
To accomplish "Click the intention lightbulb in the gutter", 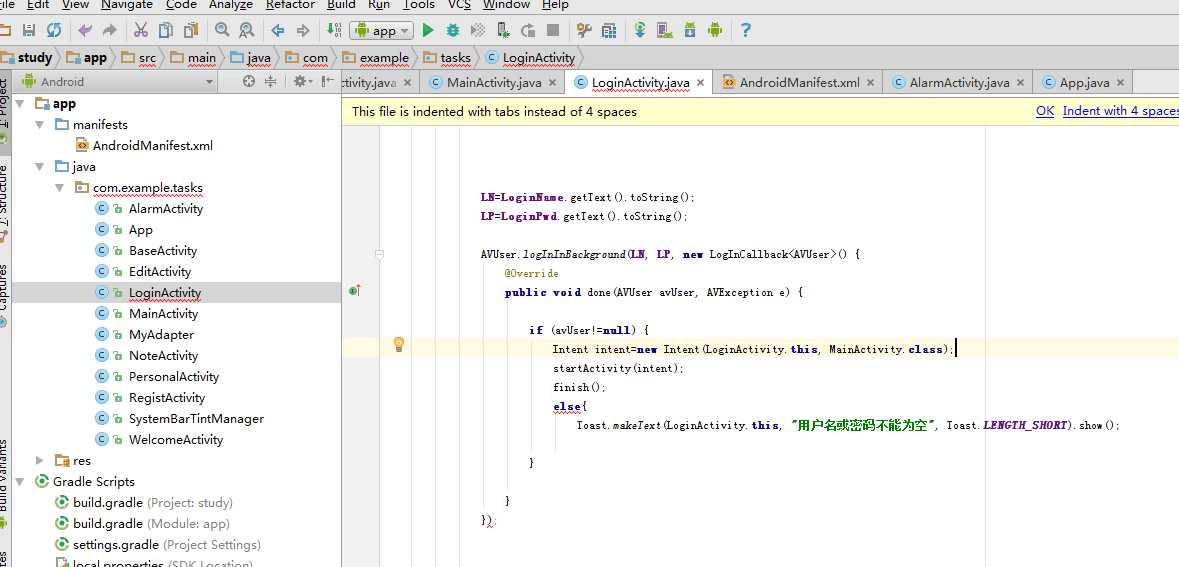I will point(399,344).
